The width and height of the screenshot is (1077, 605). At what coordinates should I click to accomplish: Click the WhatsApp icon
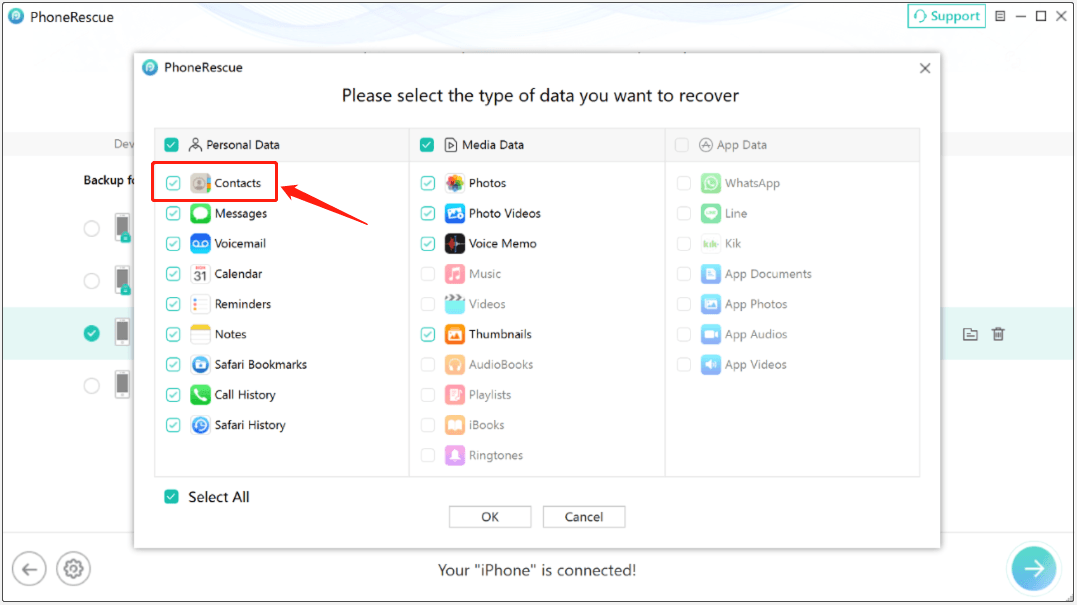pos(710,183)
